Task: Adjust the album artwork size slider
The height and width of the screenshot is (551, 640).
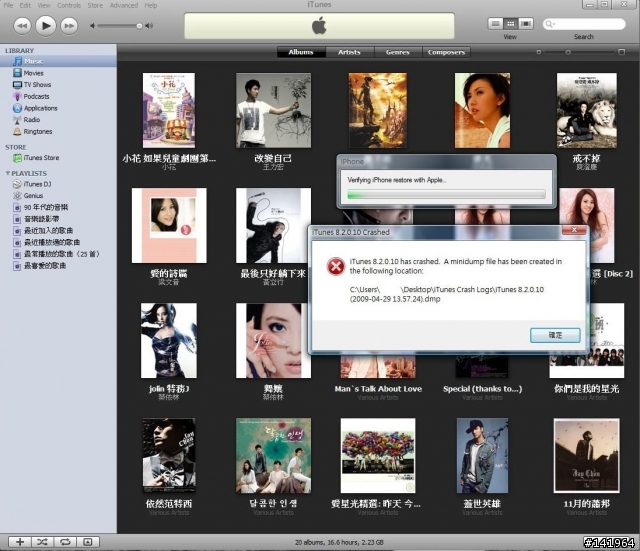Action: pyautogui.click(x=568, y=52)
